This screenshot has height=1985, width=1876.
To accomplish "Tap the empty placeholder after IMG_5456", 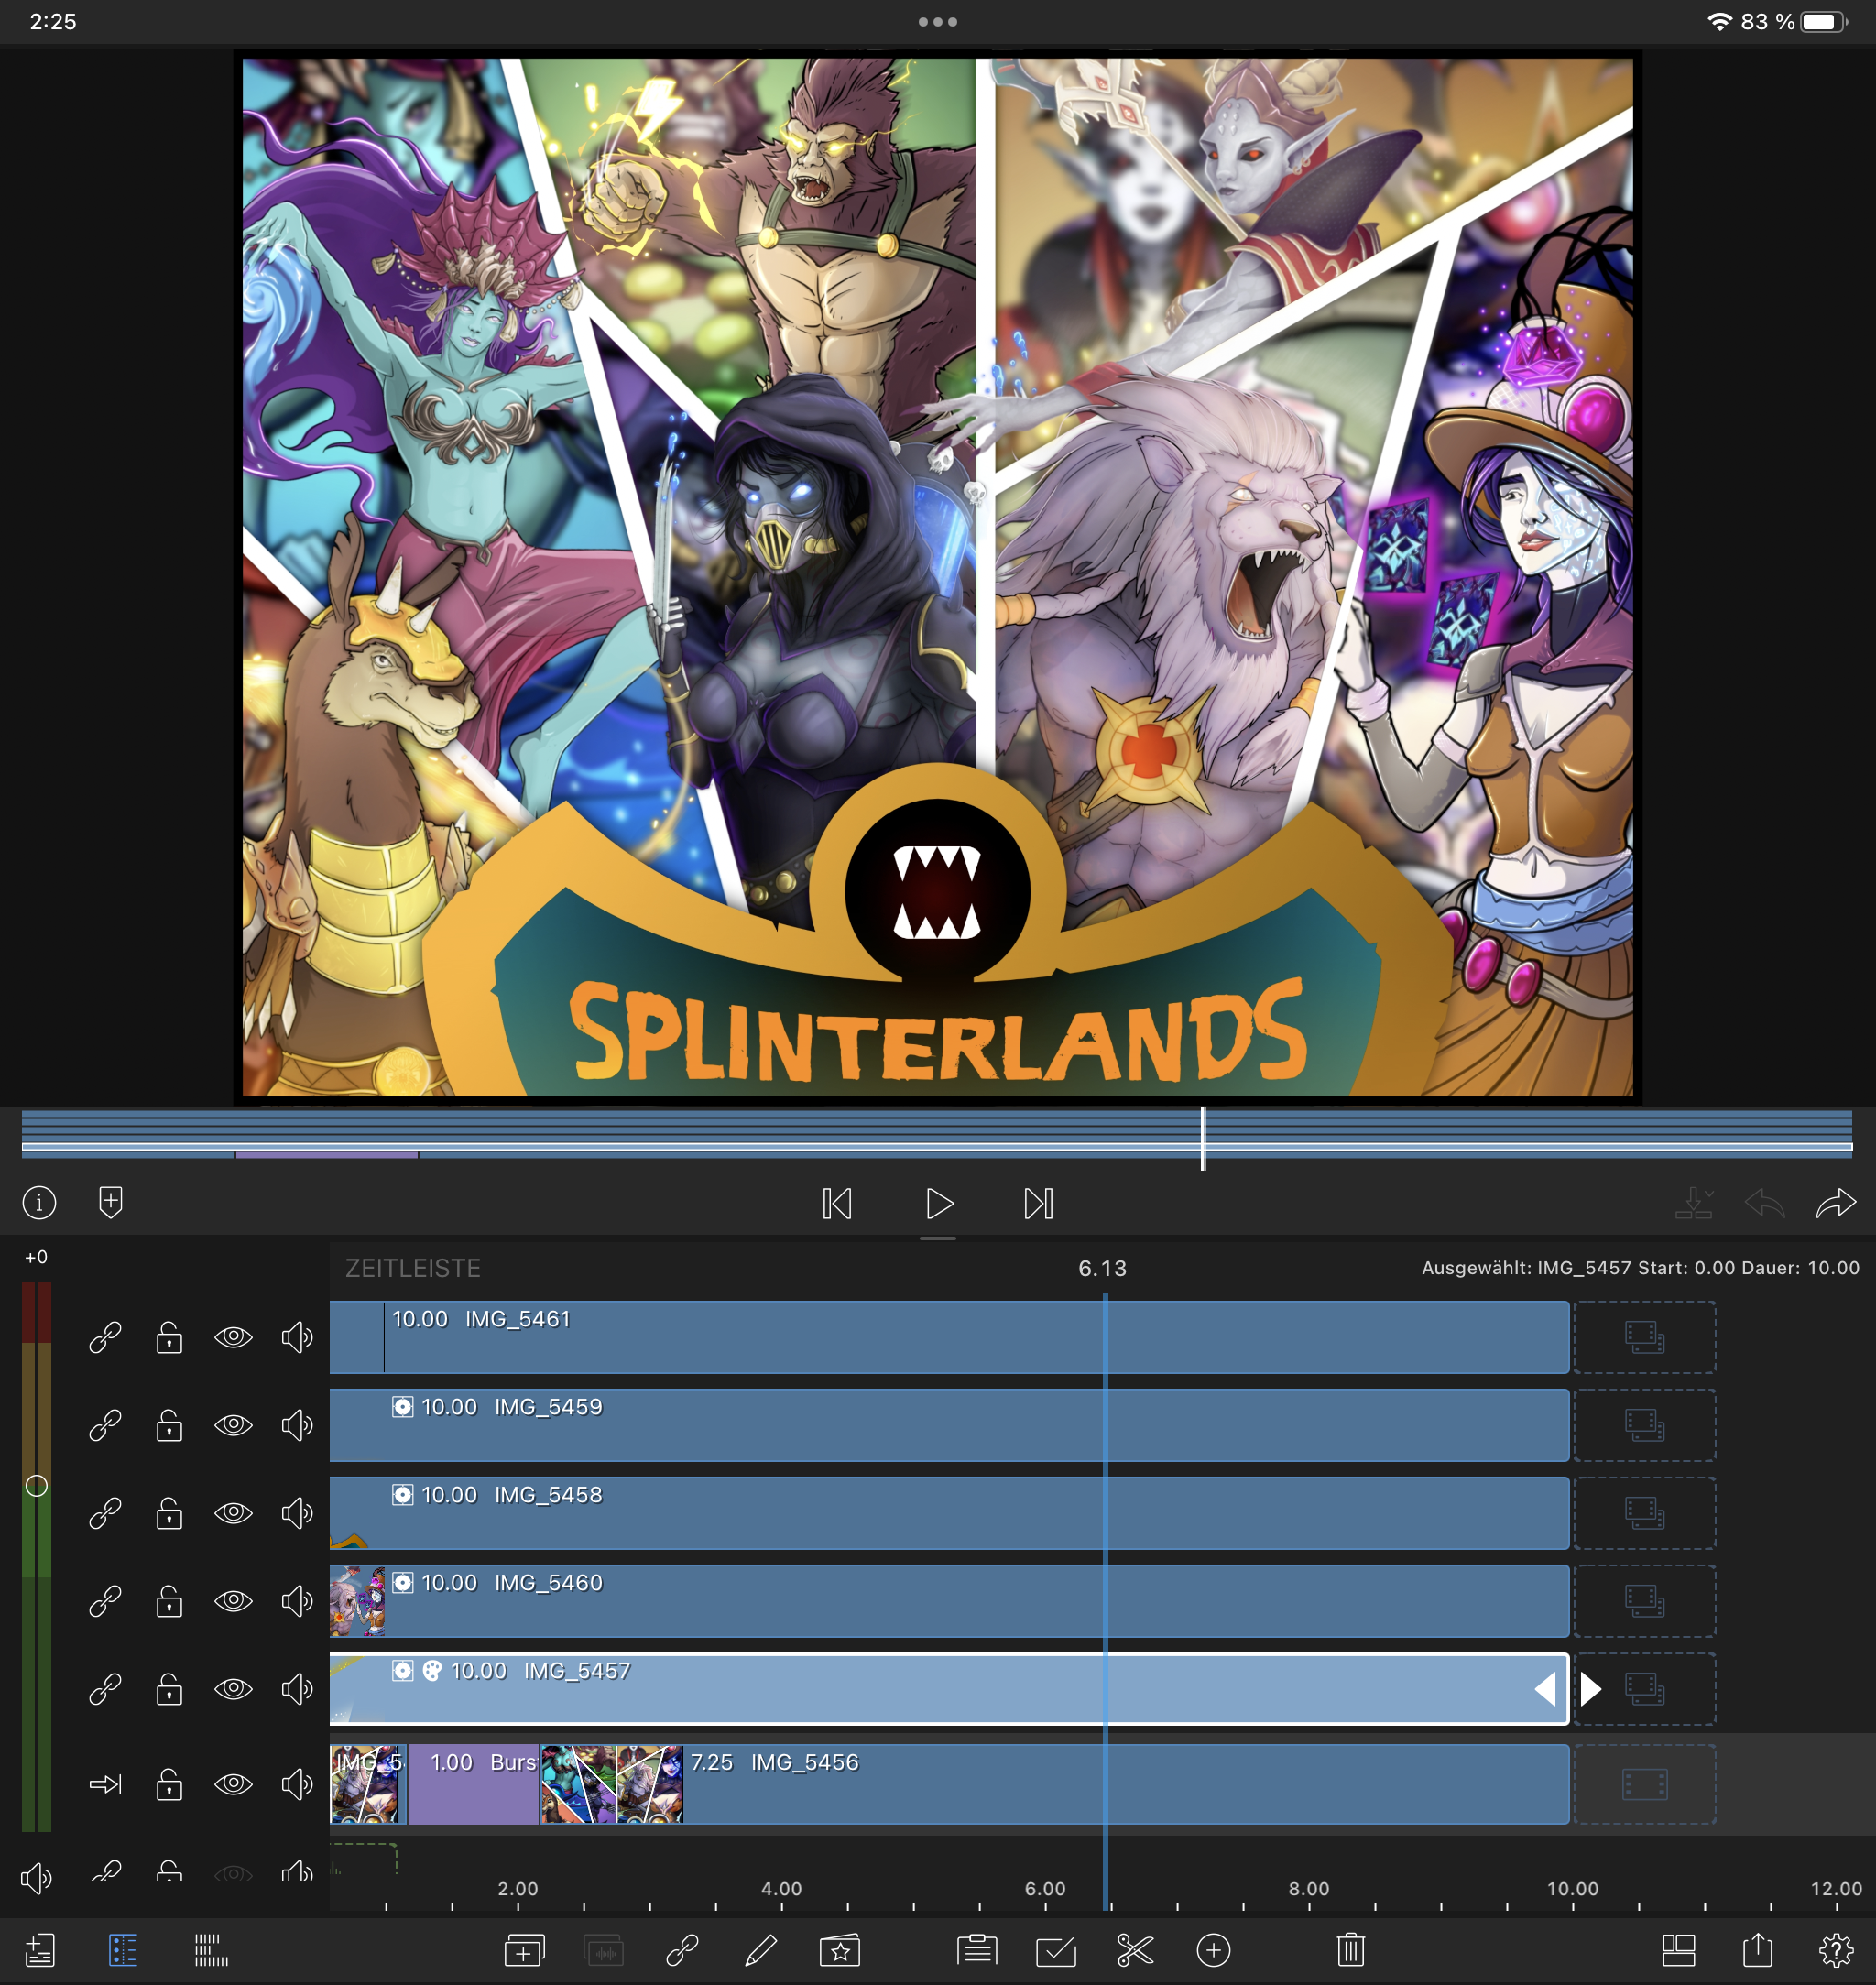I will pyautogui.click(x=1645, y=1784).
